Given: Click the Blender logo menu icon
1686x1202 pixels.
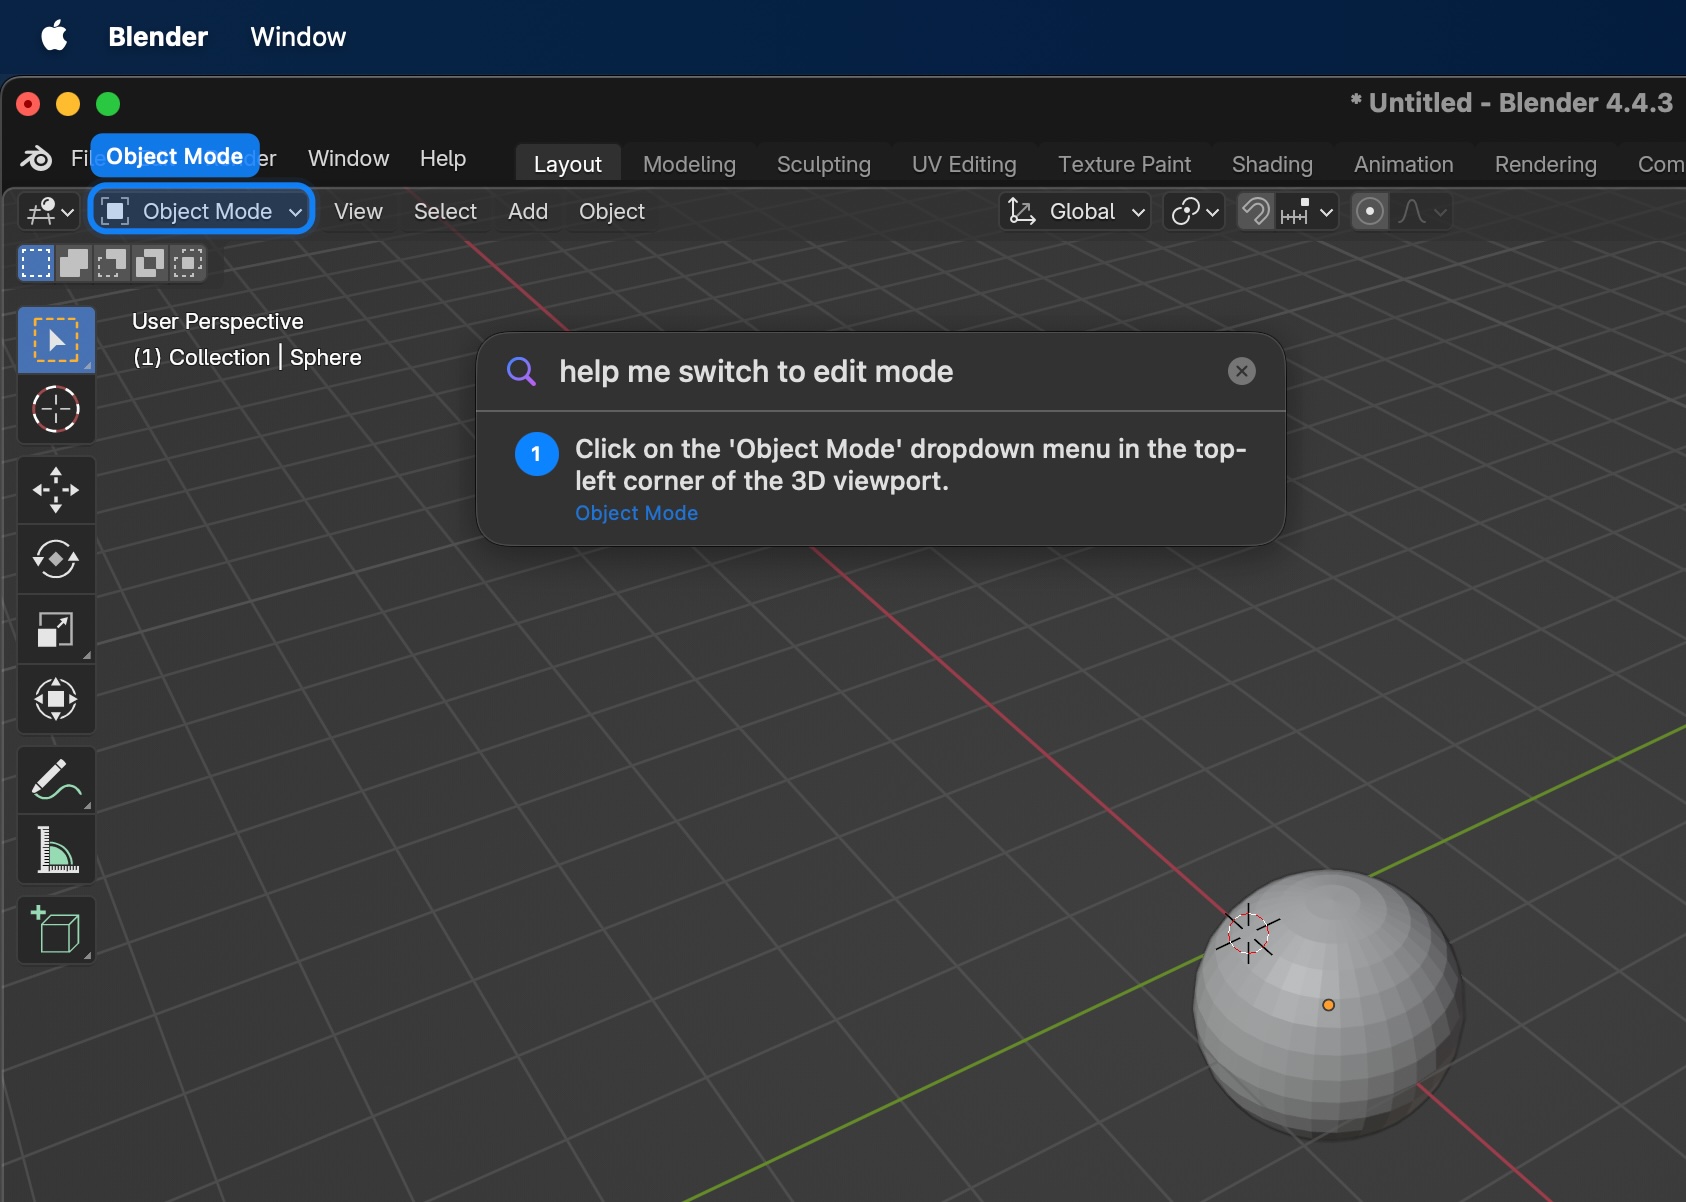Looking at the screenshot, I should pyautogui.click(x=36, y=158).
